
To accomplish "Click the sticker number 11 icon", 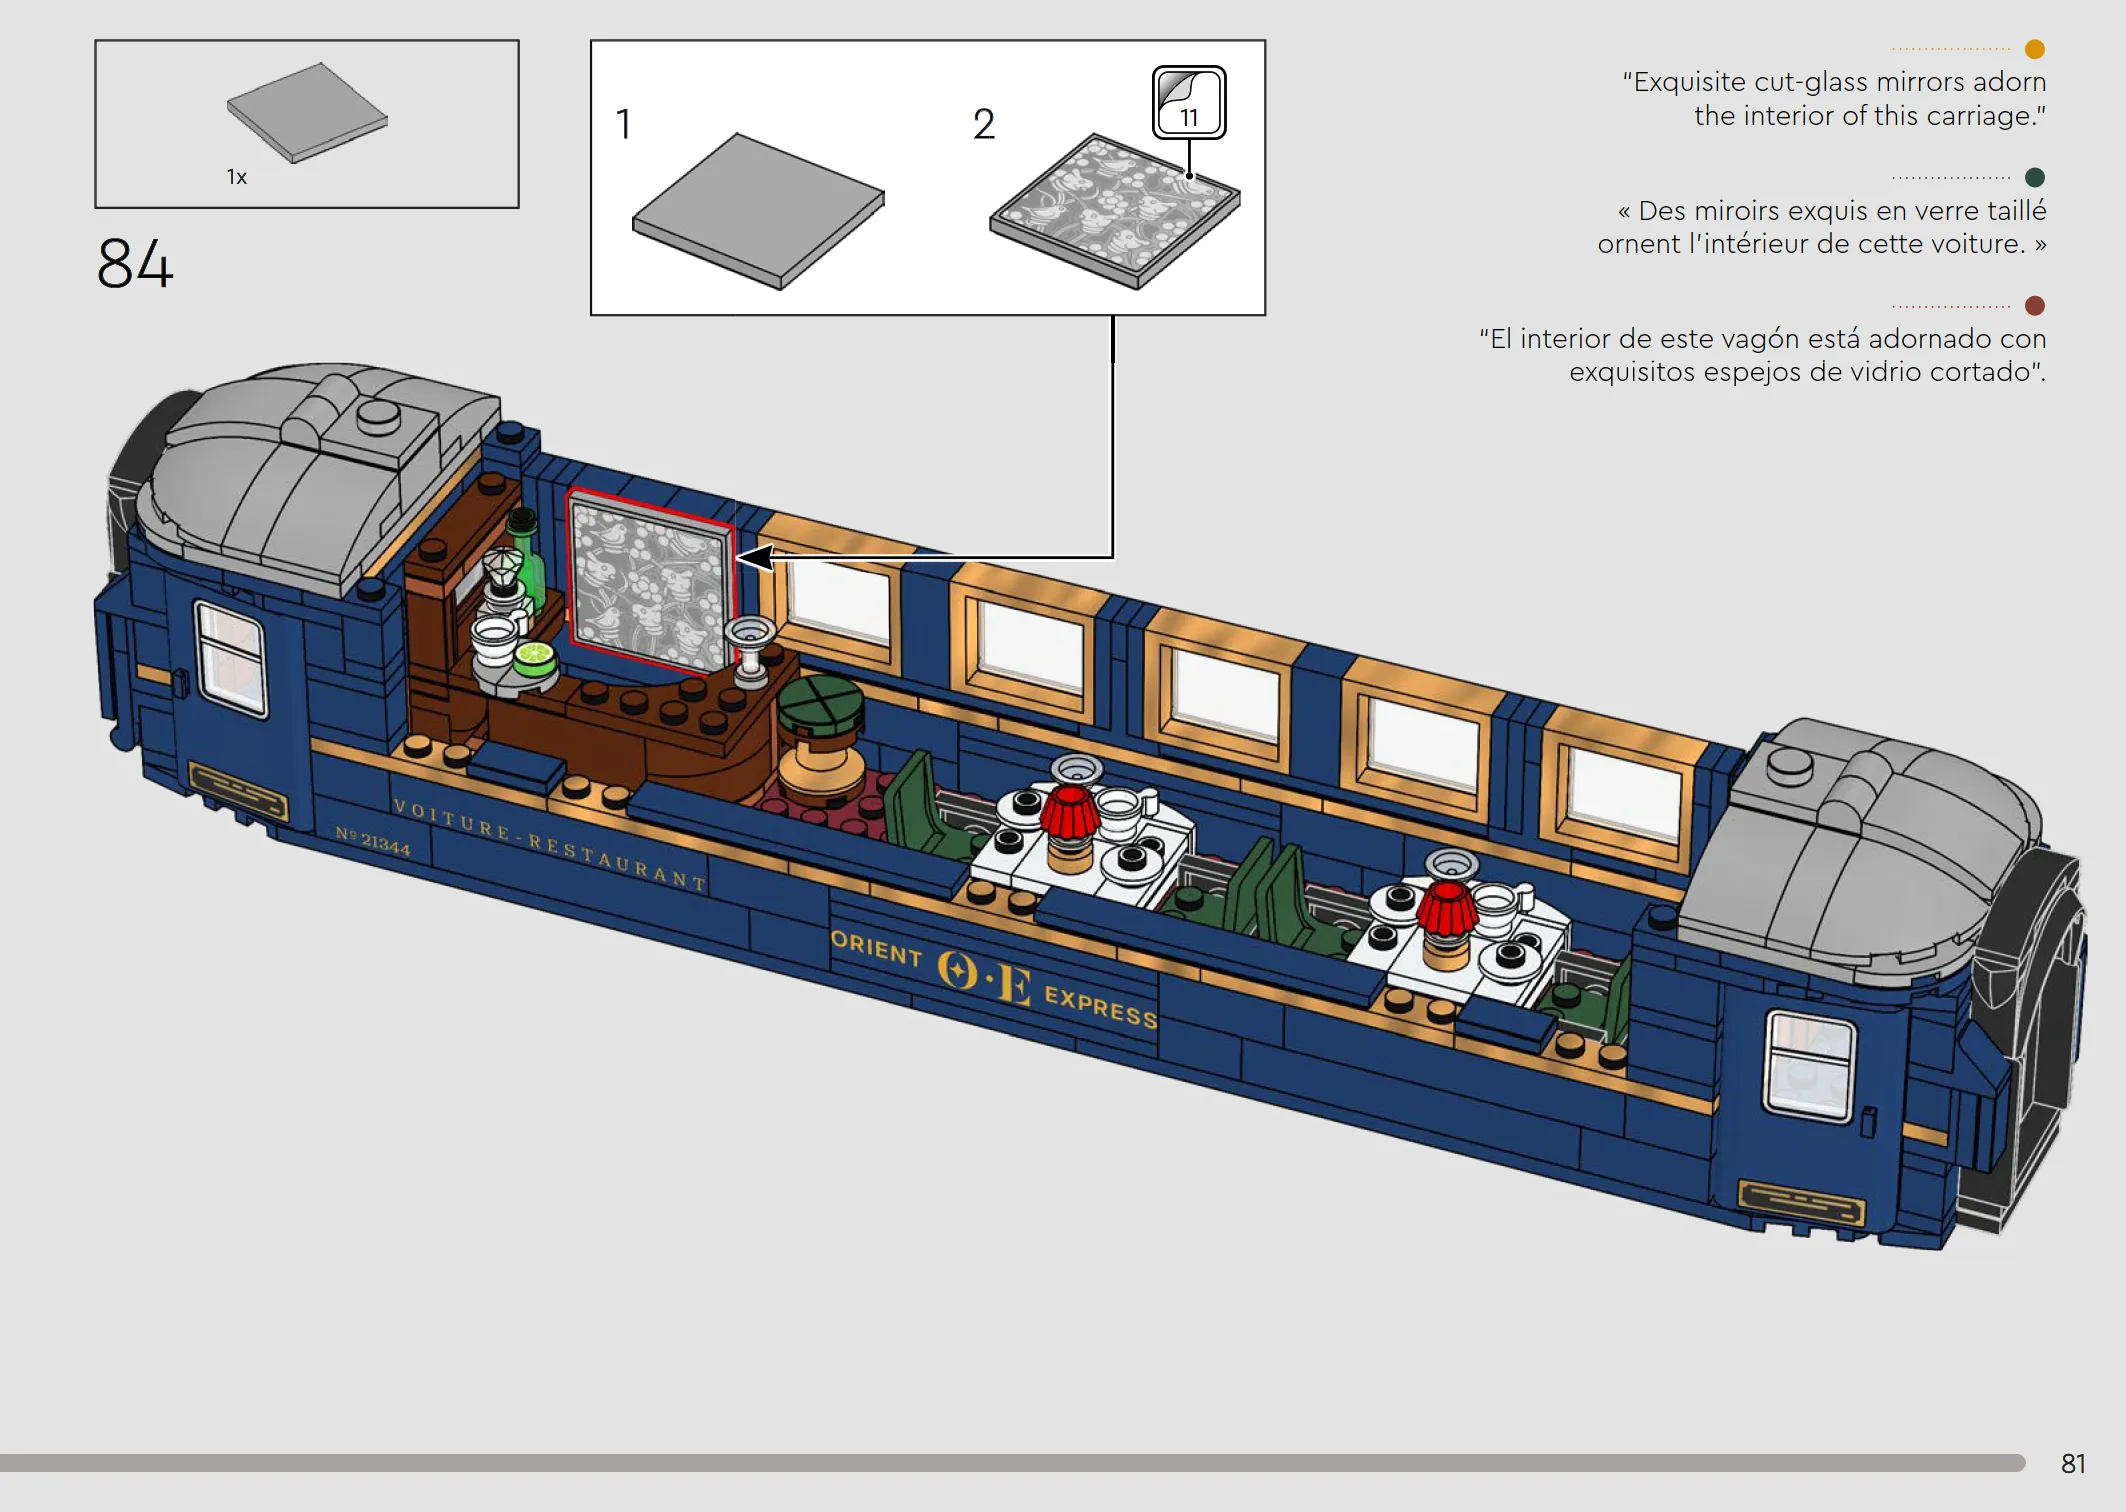I will pyautogui.click(x=1189, y=102).
